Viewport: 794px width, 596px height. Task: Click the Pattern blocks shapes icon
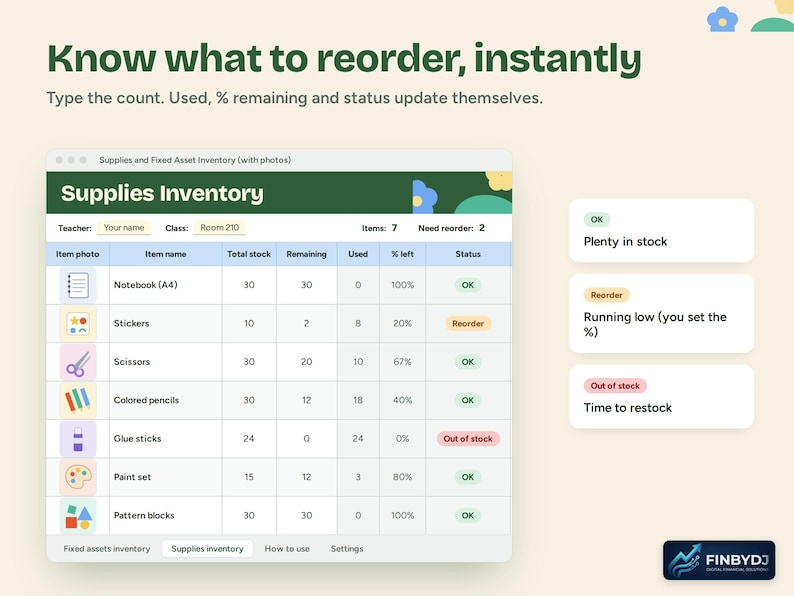point(78,515)
